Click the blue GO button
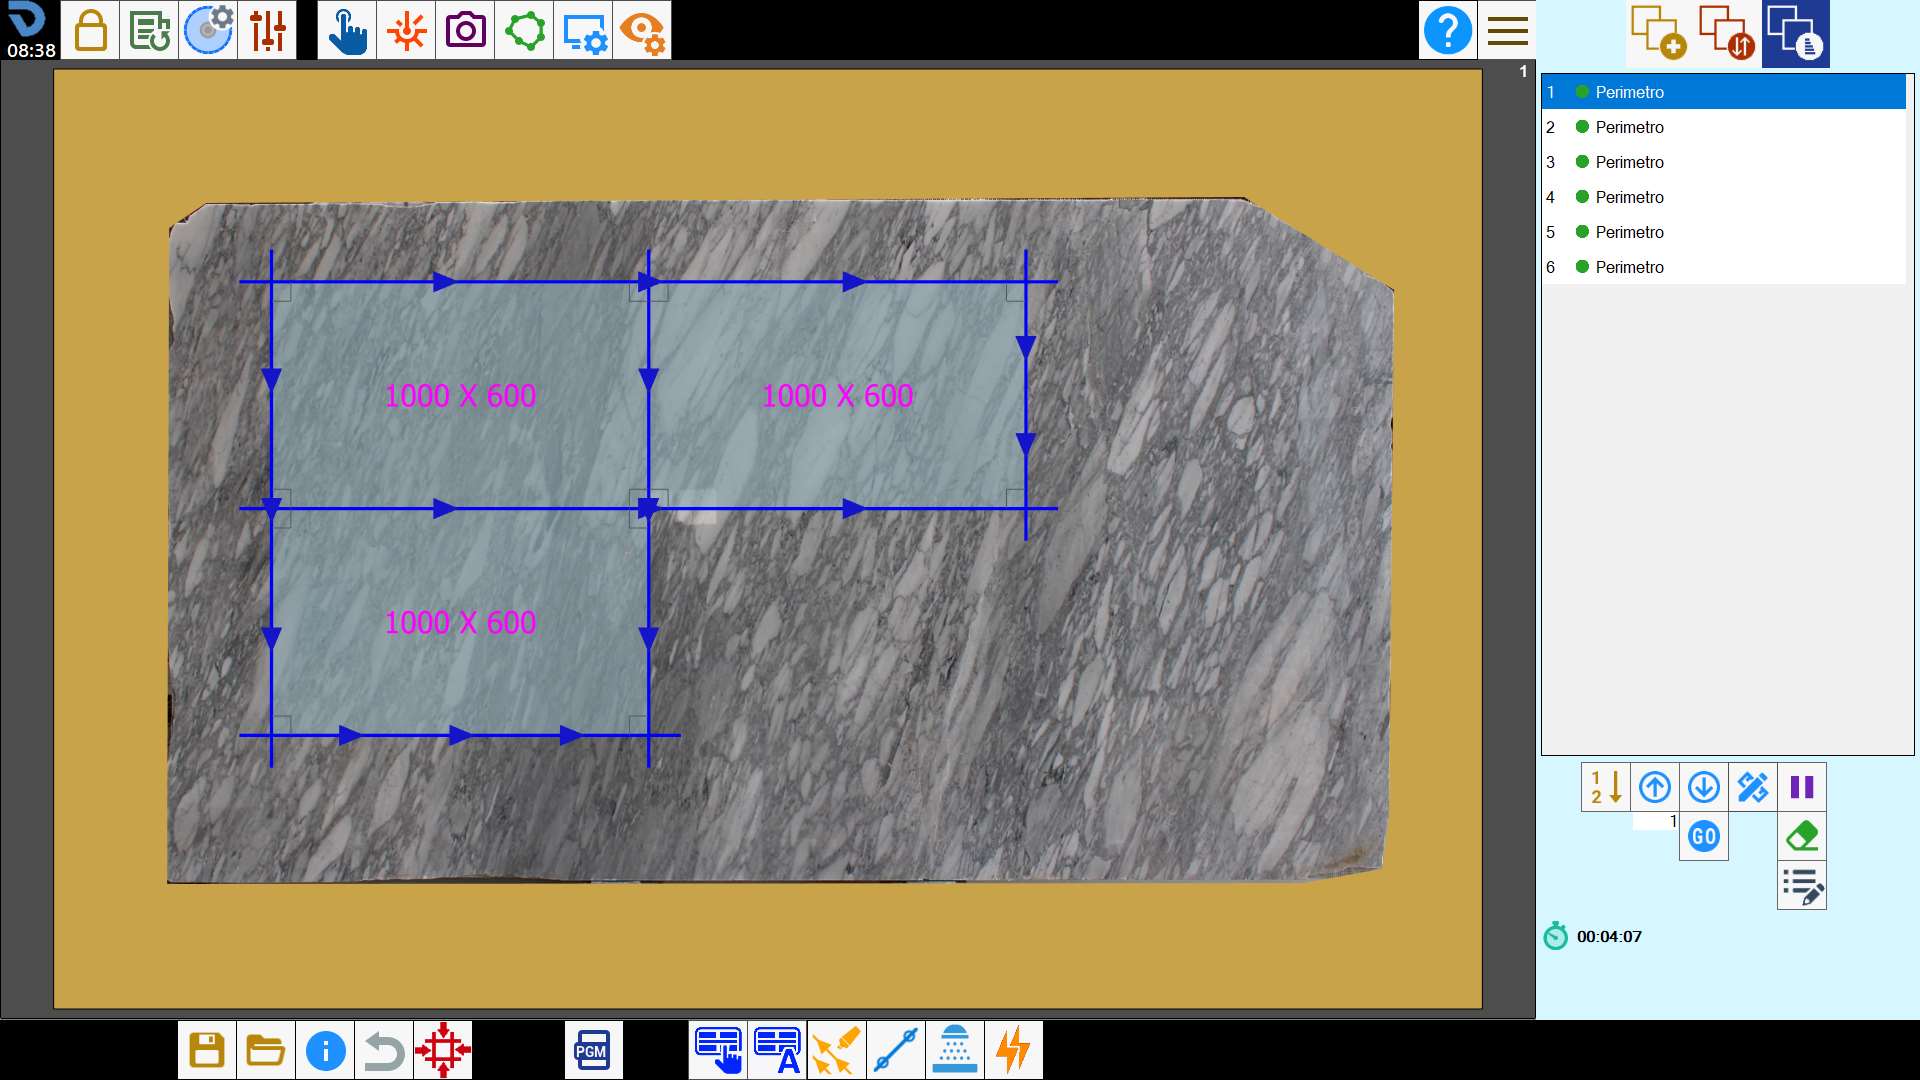Viewport: 1920px width, 1080px height. pyautogui.click(x=1704, y=836)
